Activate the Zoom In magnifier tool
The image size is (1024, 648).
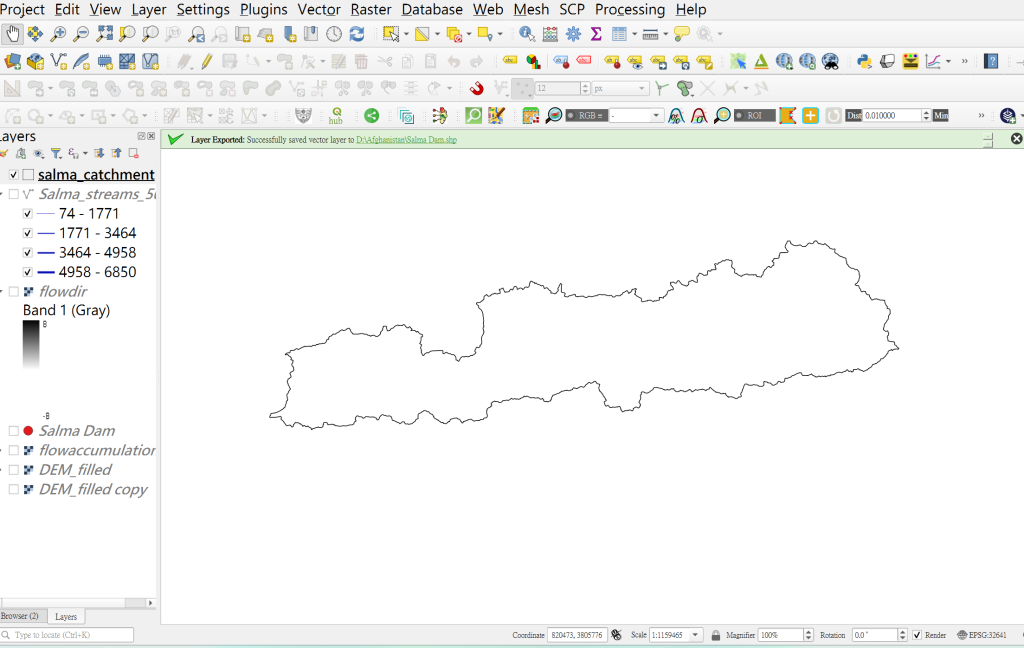58,34
